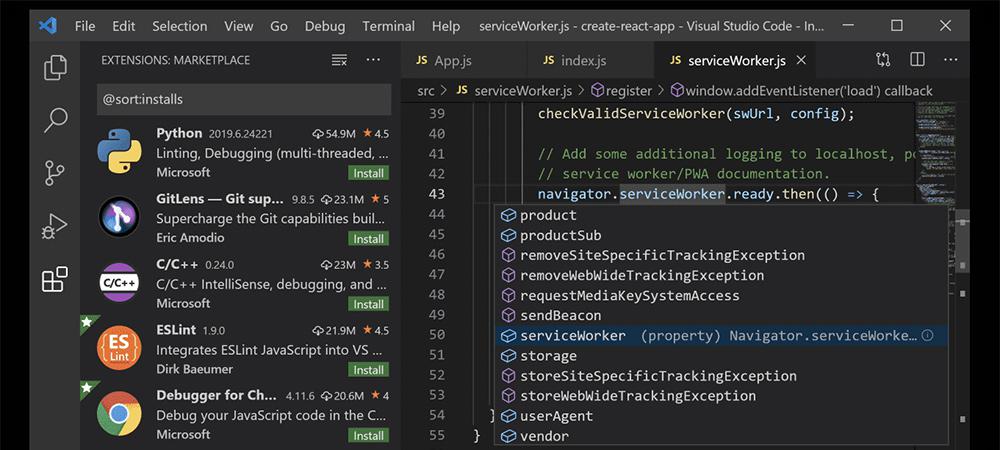Install Debugger for Chrome extension

[x=369, y=436]
